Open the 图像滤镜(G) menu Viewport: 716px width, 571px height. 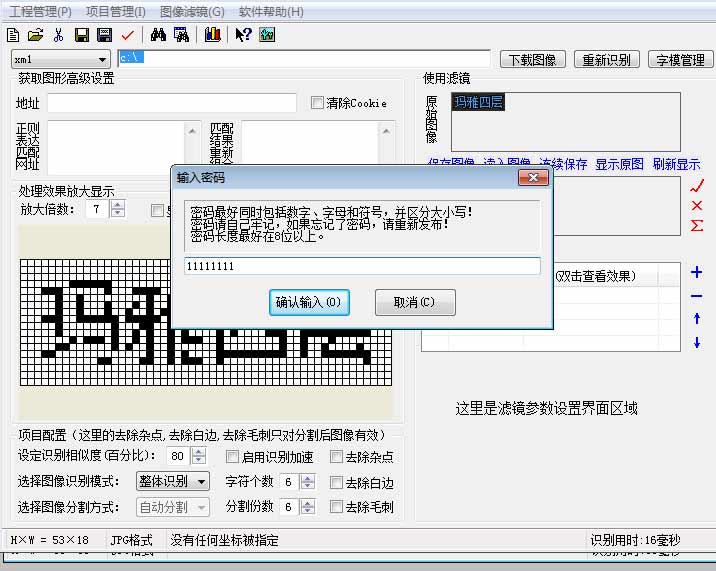click(192, 12)
